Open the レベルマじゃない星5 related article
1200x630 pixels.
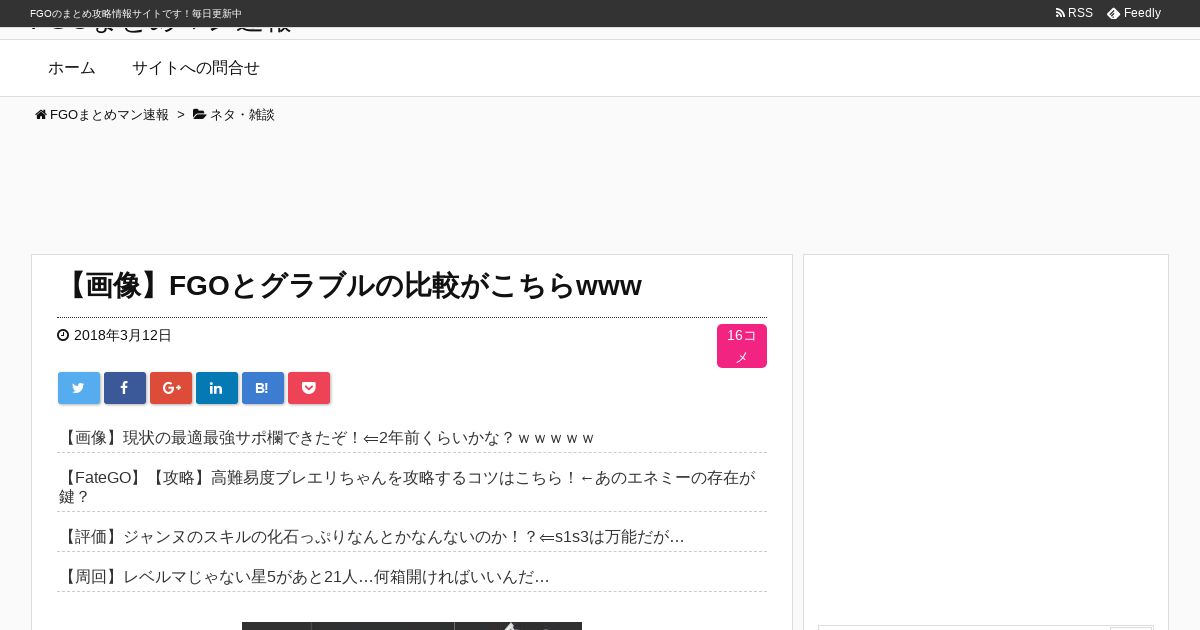tap(304, 577)
